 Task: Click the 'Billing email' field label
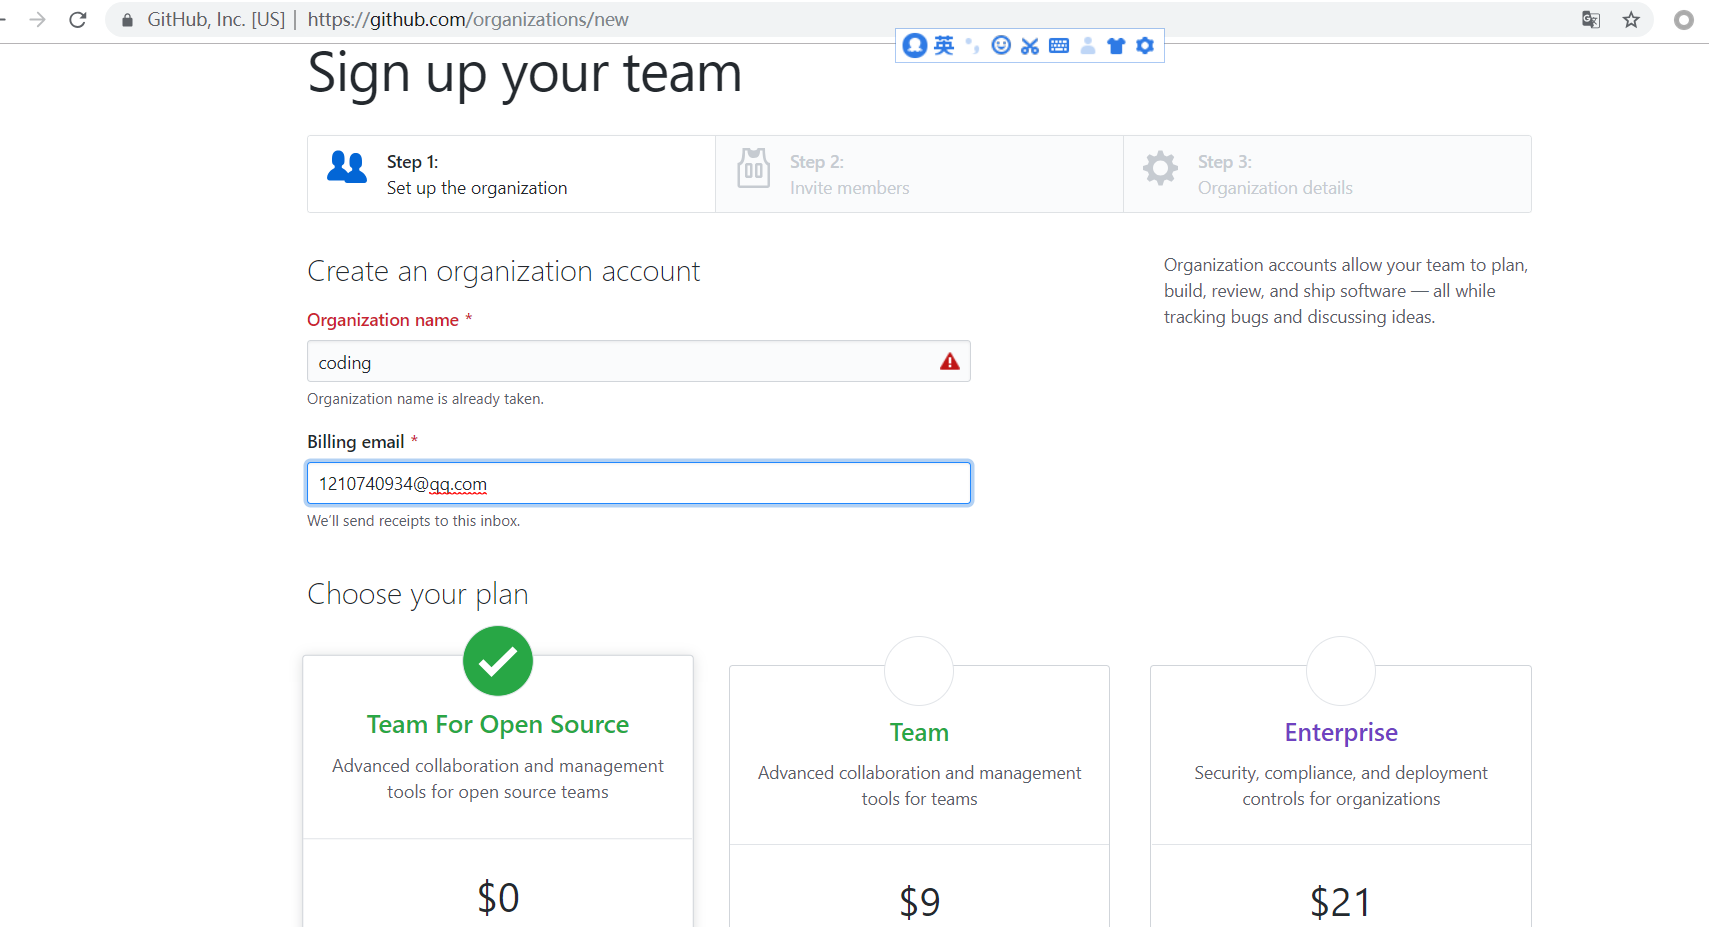[x=356, y=442]
